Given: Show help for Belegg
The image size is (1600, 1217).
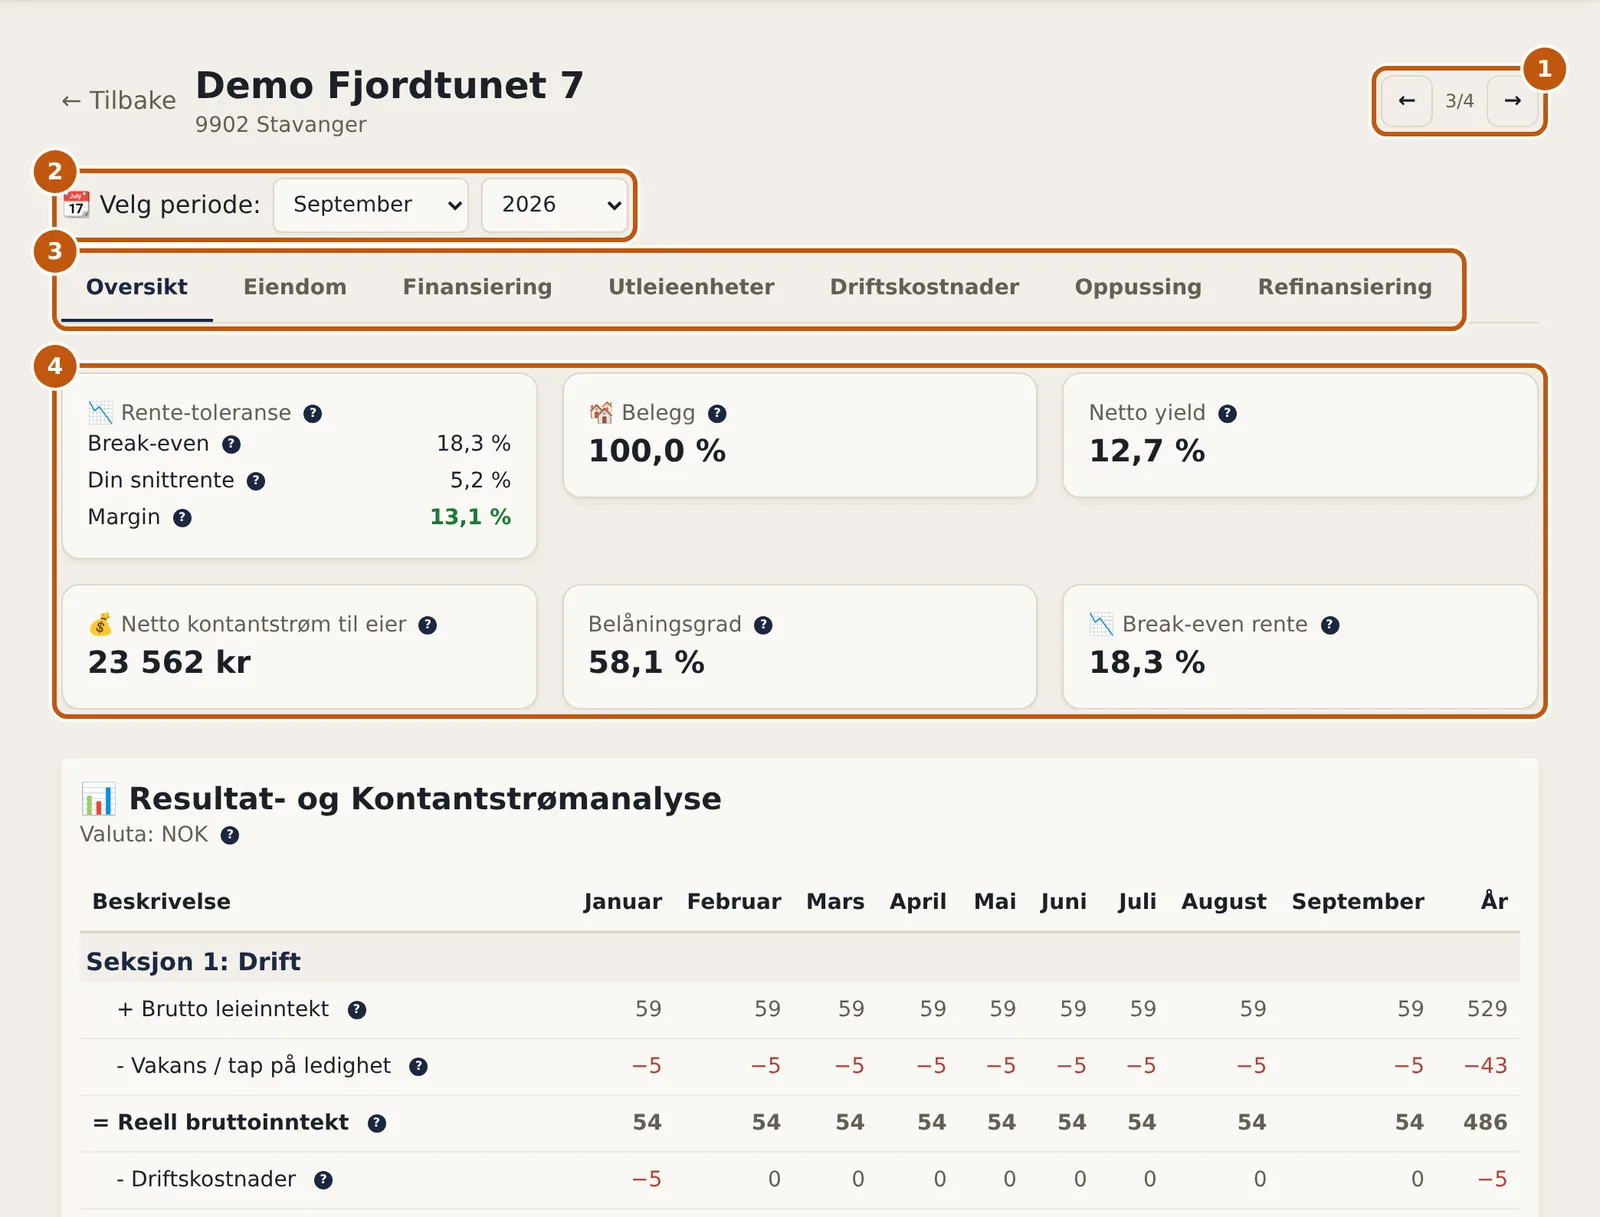Looking at the screenshot, I should [717, 414].
